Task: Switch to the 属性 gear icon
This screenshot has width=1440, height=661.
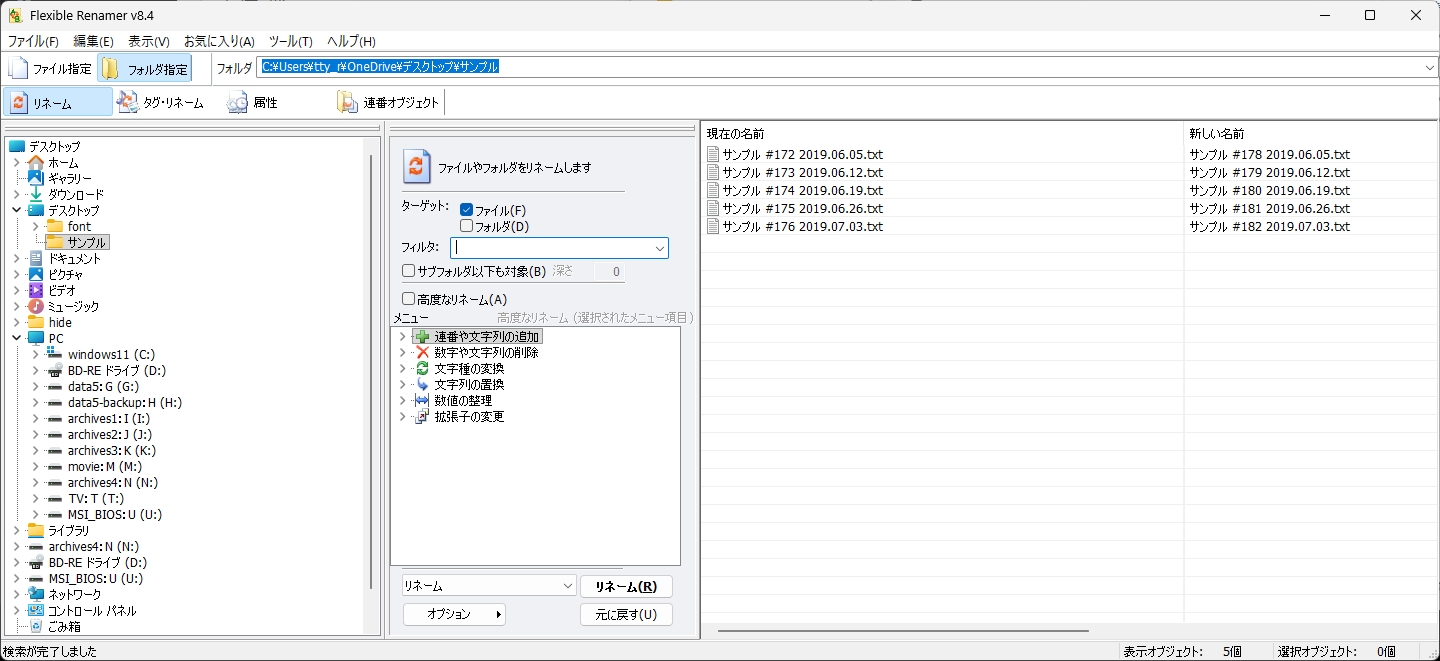Action: pyautogui.click(x=238, y=102)
